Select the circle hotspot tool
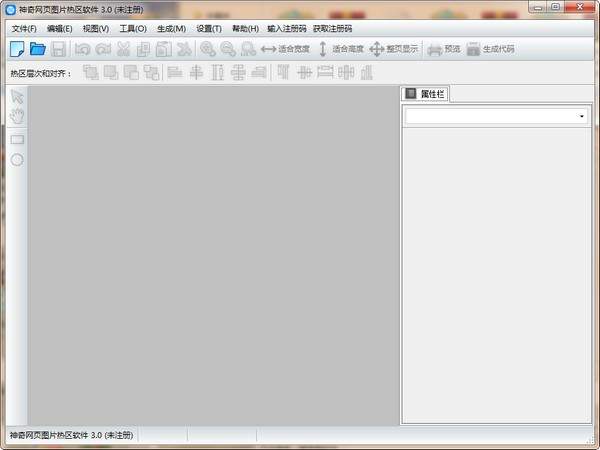Image resolution: width=600 pixels, height=450 pixels. [17, 160]
